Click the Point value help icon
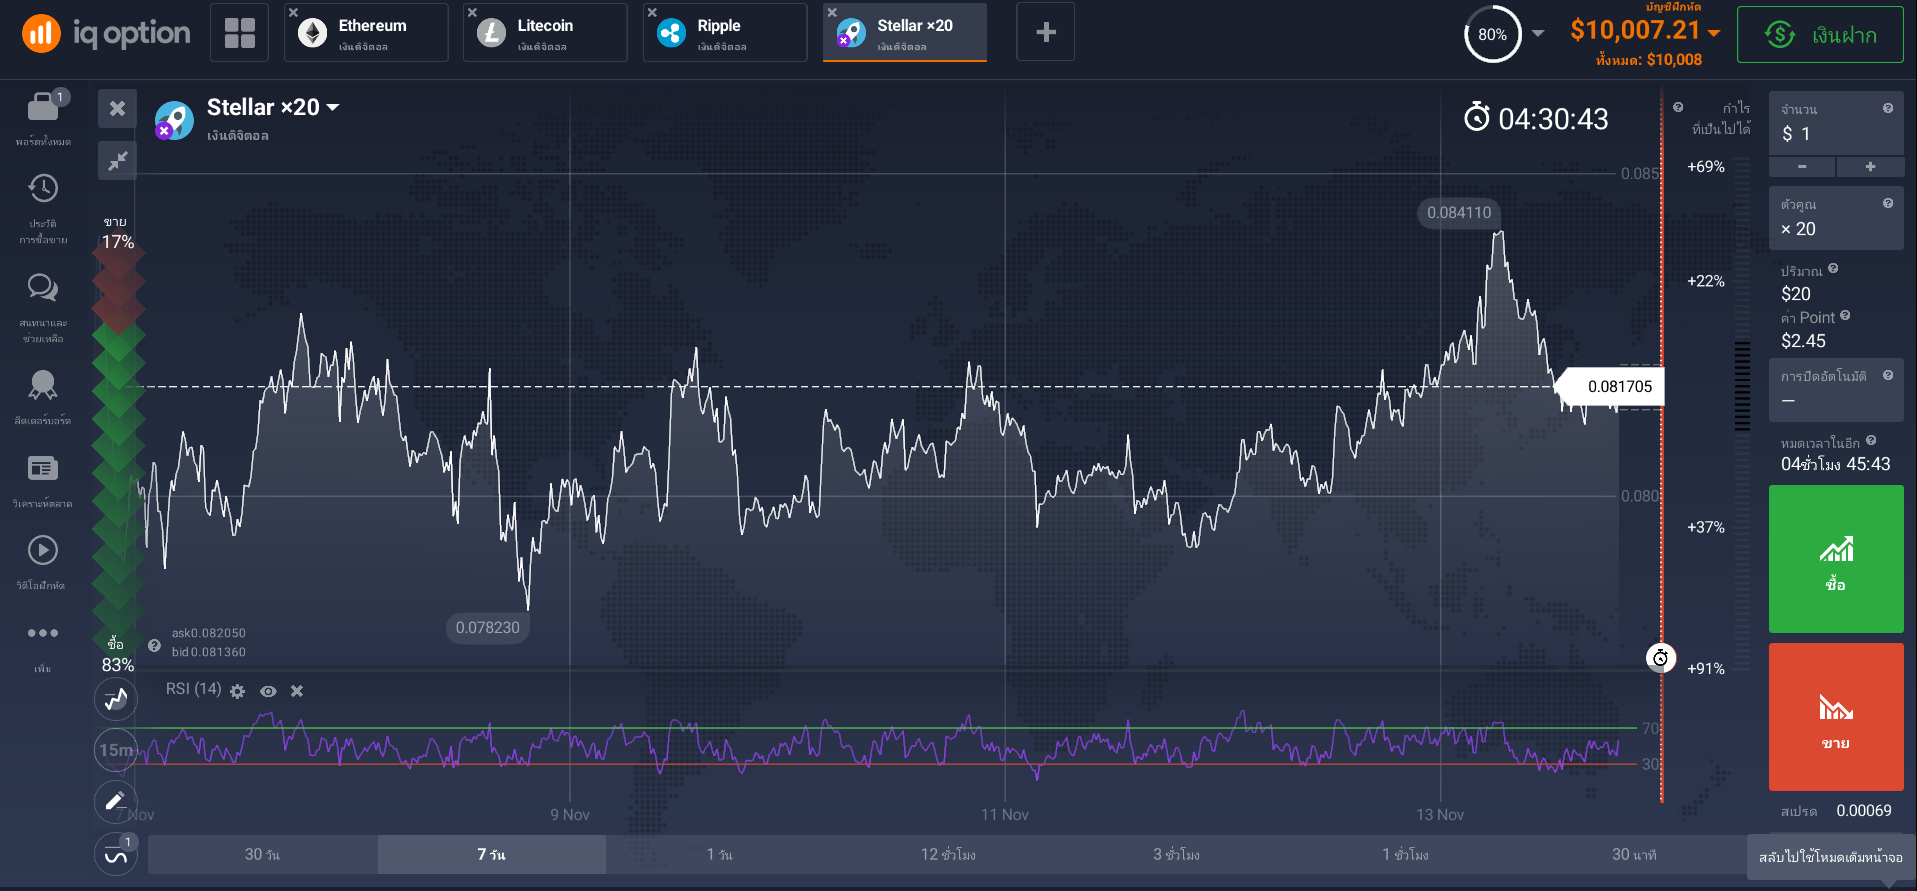Viewport: 1917px width, 891px height. point(1845,315)
